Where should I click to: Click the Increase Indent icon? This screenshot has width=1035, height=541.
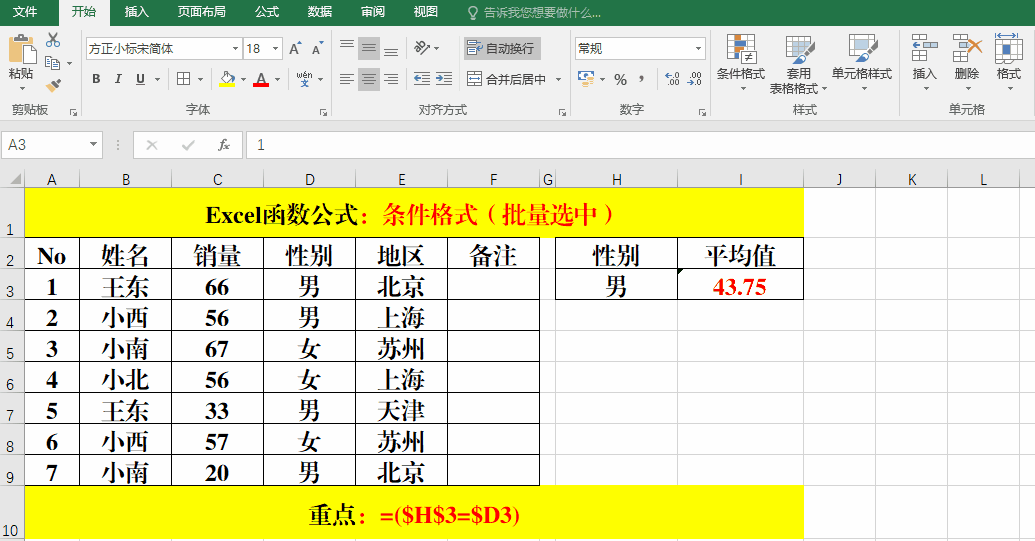(444, 79)
